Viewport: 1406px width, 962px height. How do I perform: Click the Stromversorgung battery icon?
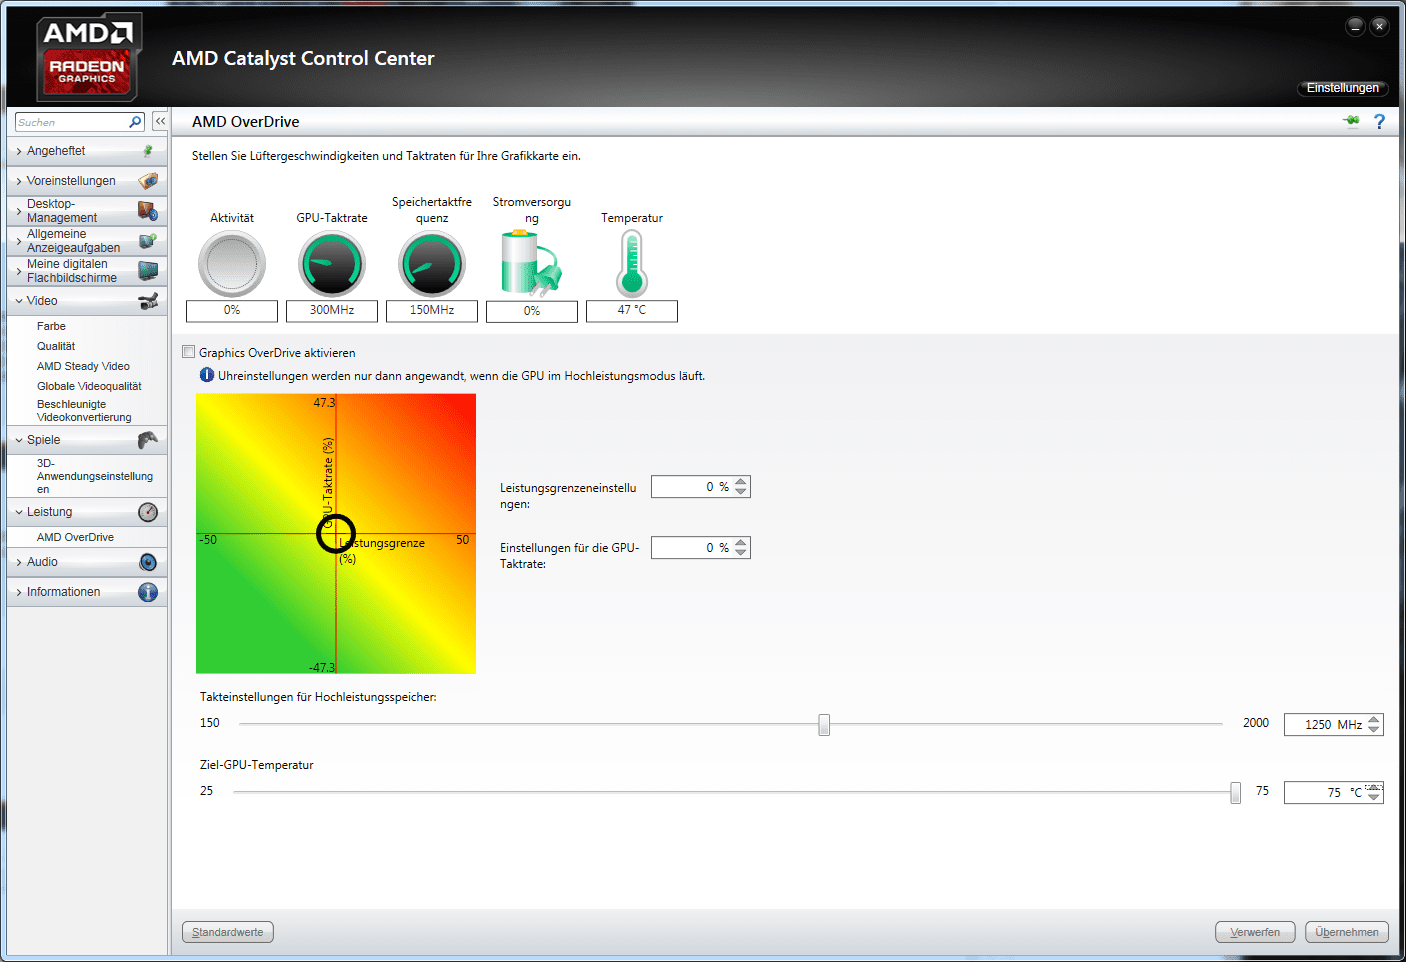pos(531,263)
